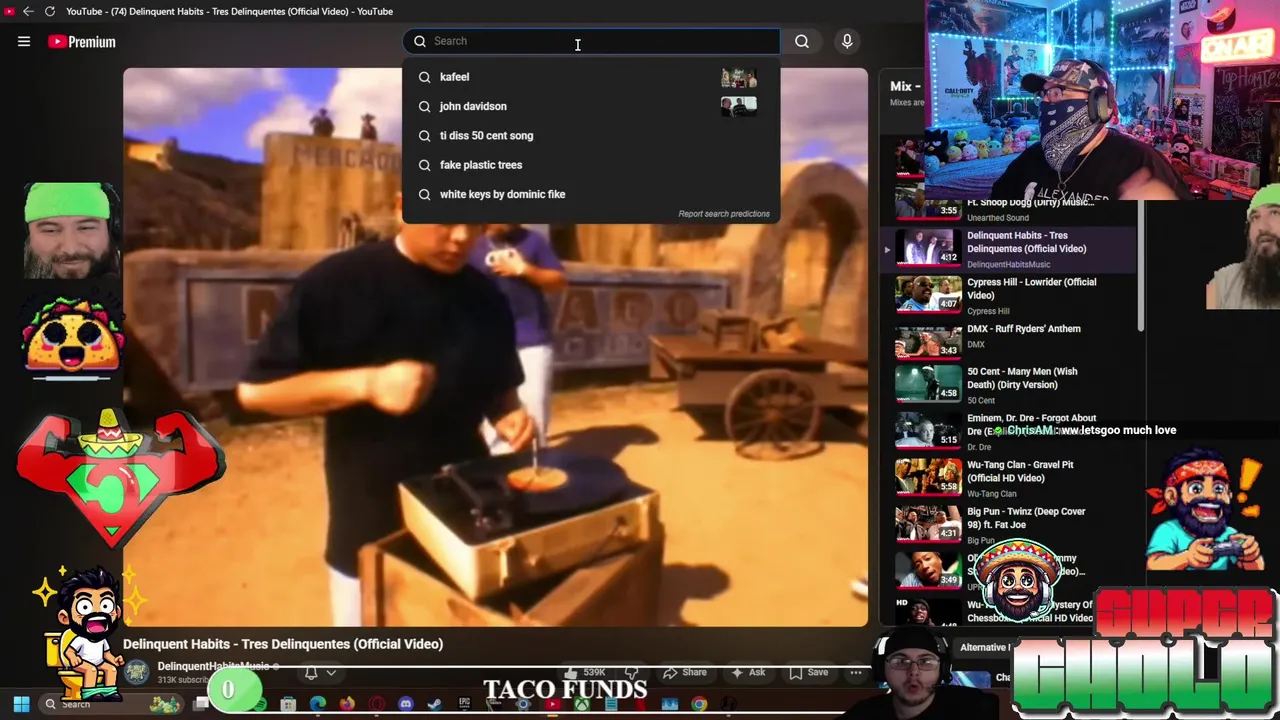Screen dimensions: 1280x720
Task: Open the Windows Start menu
Action: [21, 704]
